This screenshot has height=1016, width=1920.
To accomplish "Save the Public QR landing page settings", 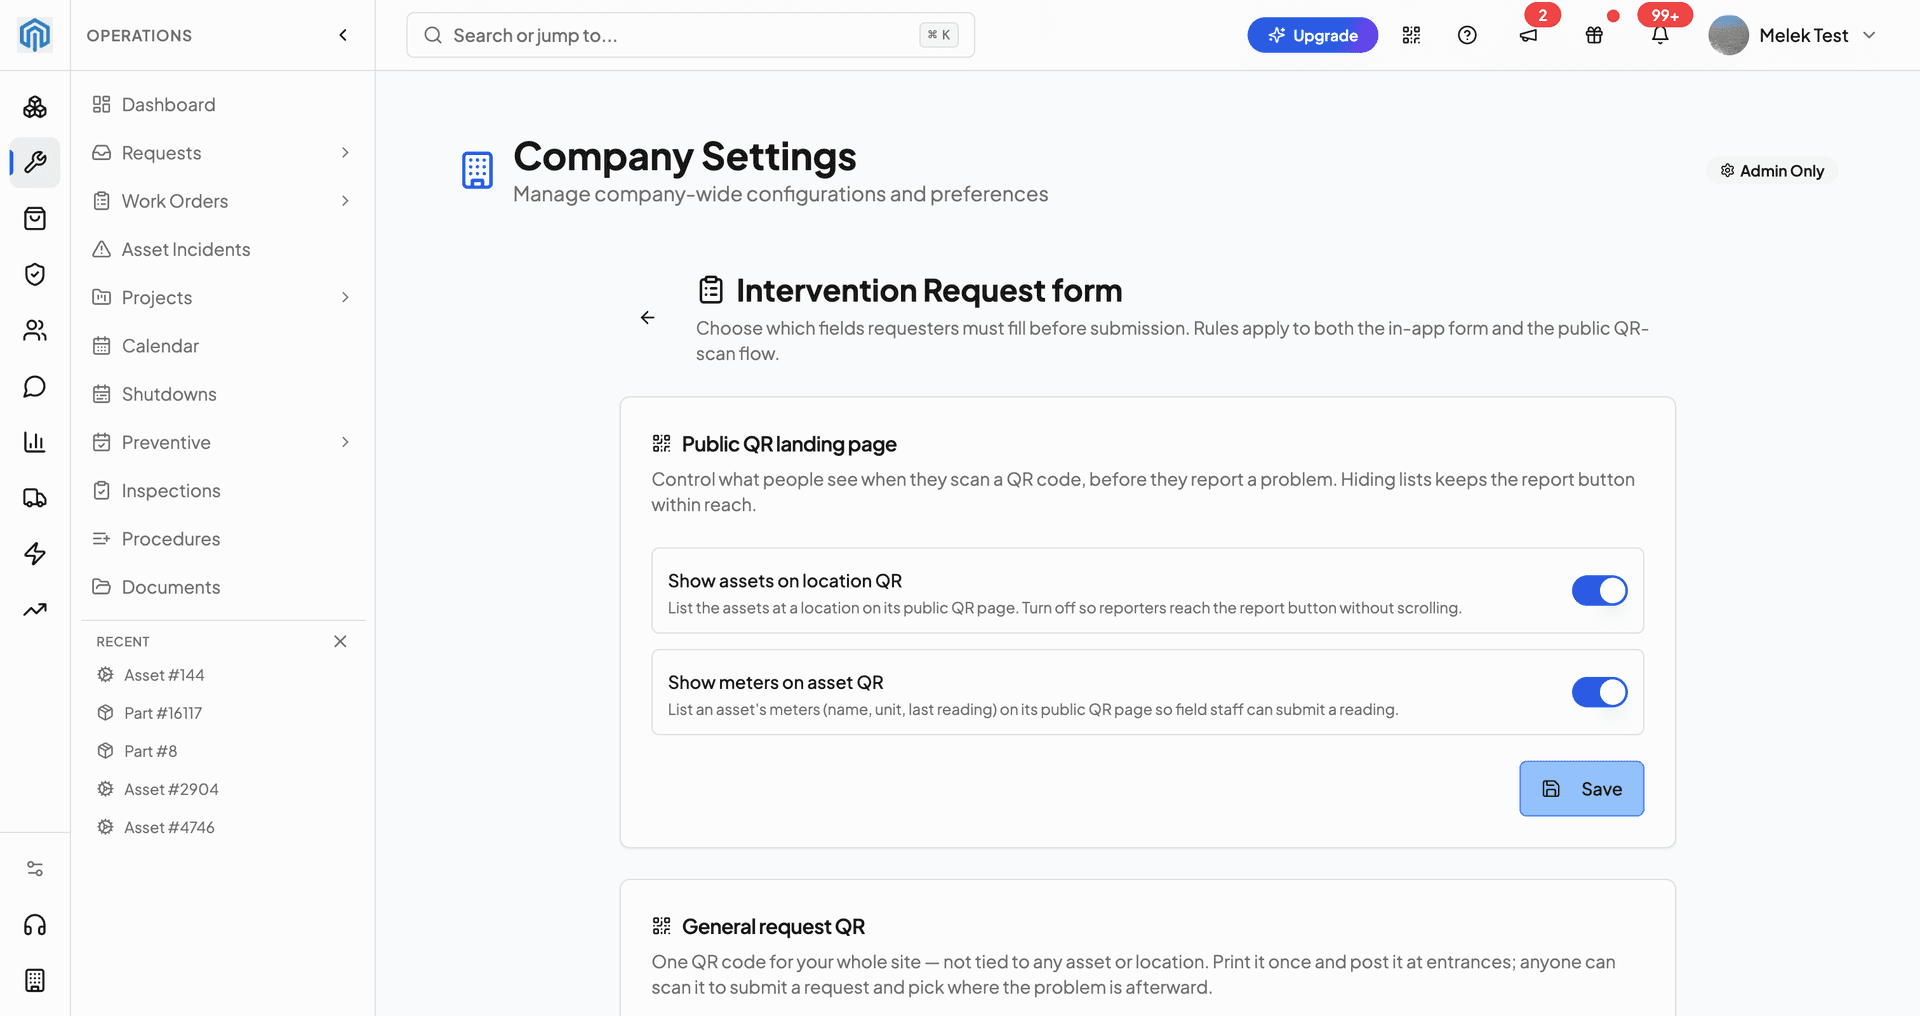I will click(1581, 789).
